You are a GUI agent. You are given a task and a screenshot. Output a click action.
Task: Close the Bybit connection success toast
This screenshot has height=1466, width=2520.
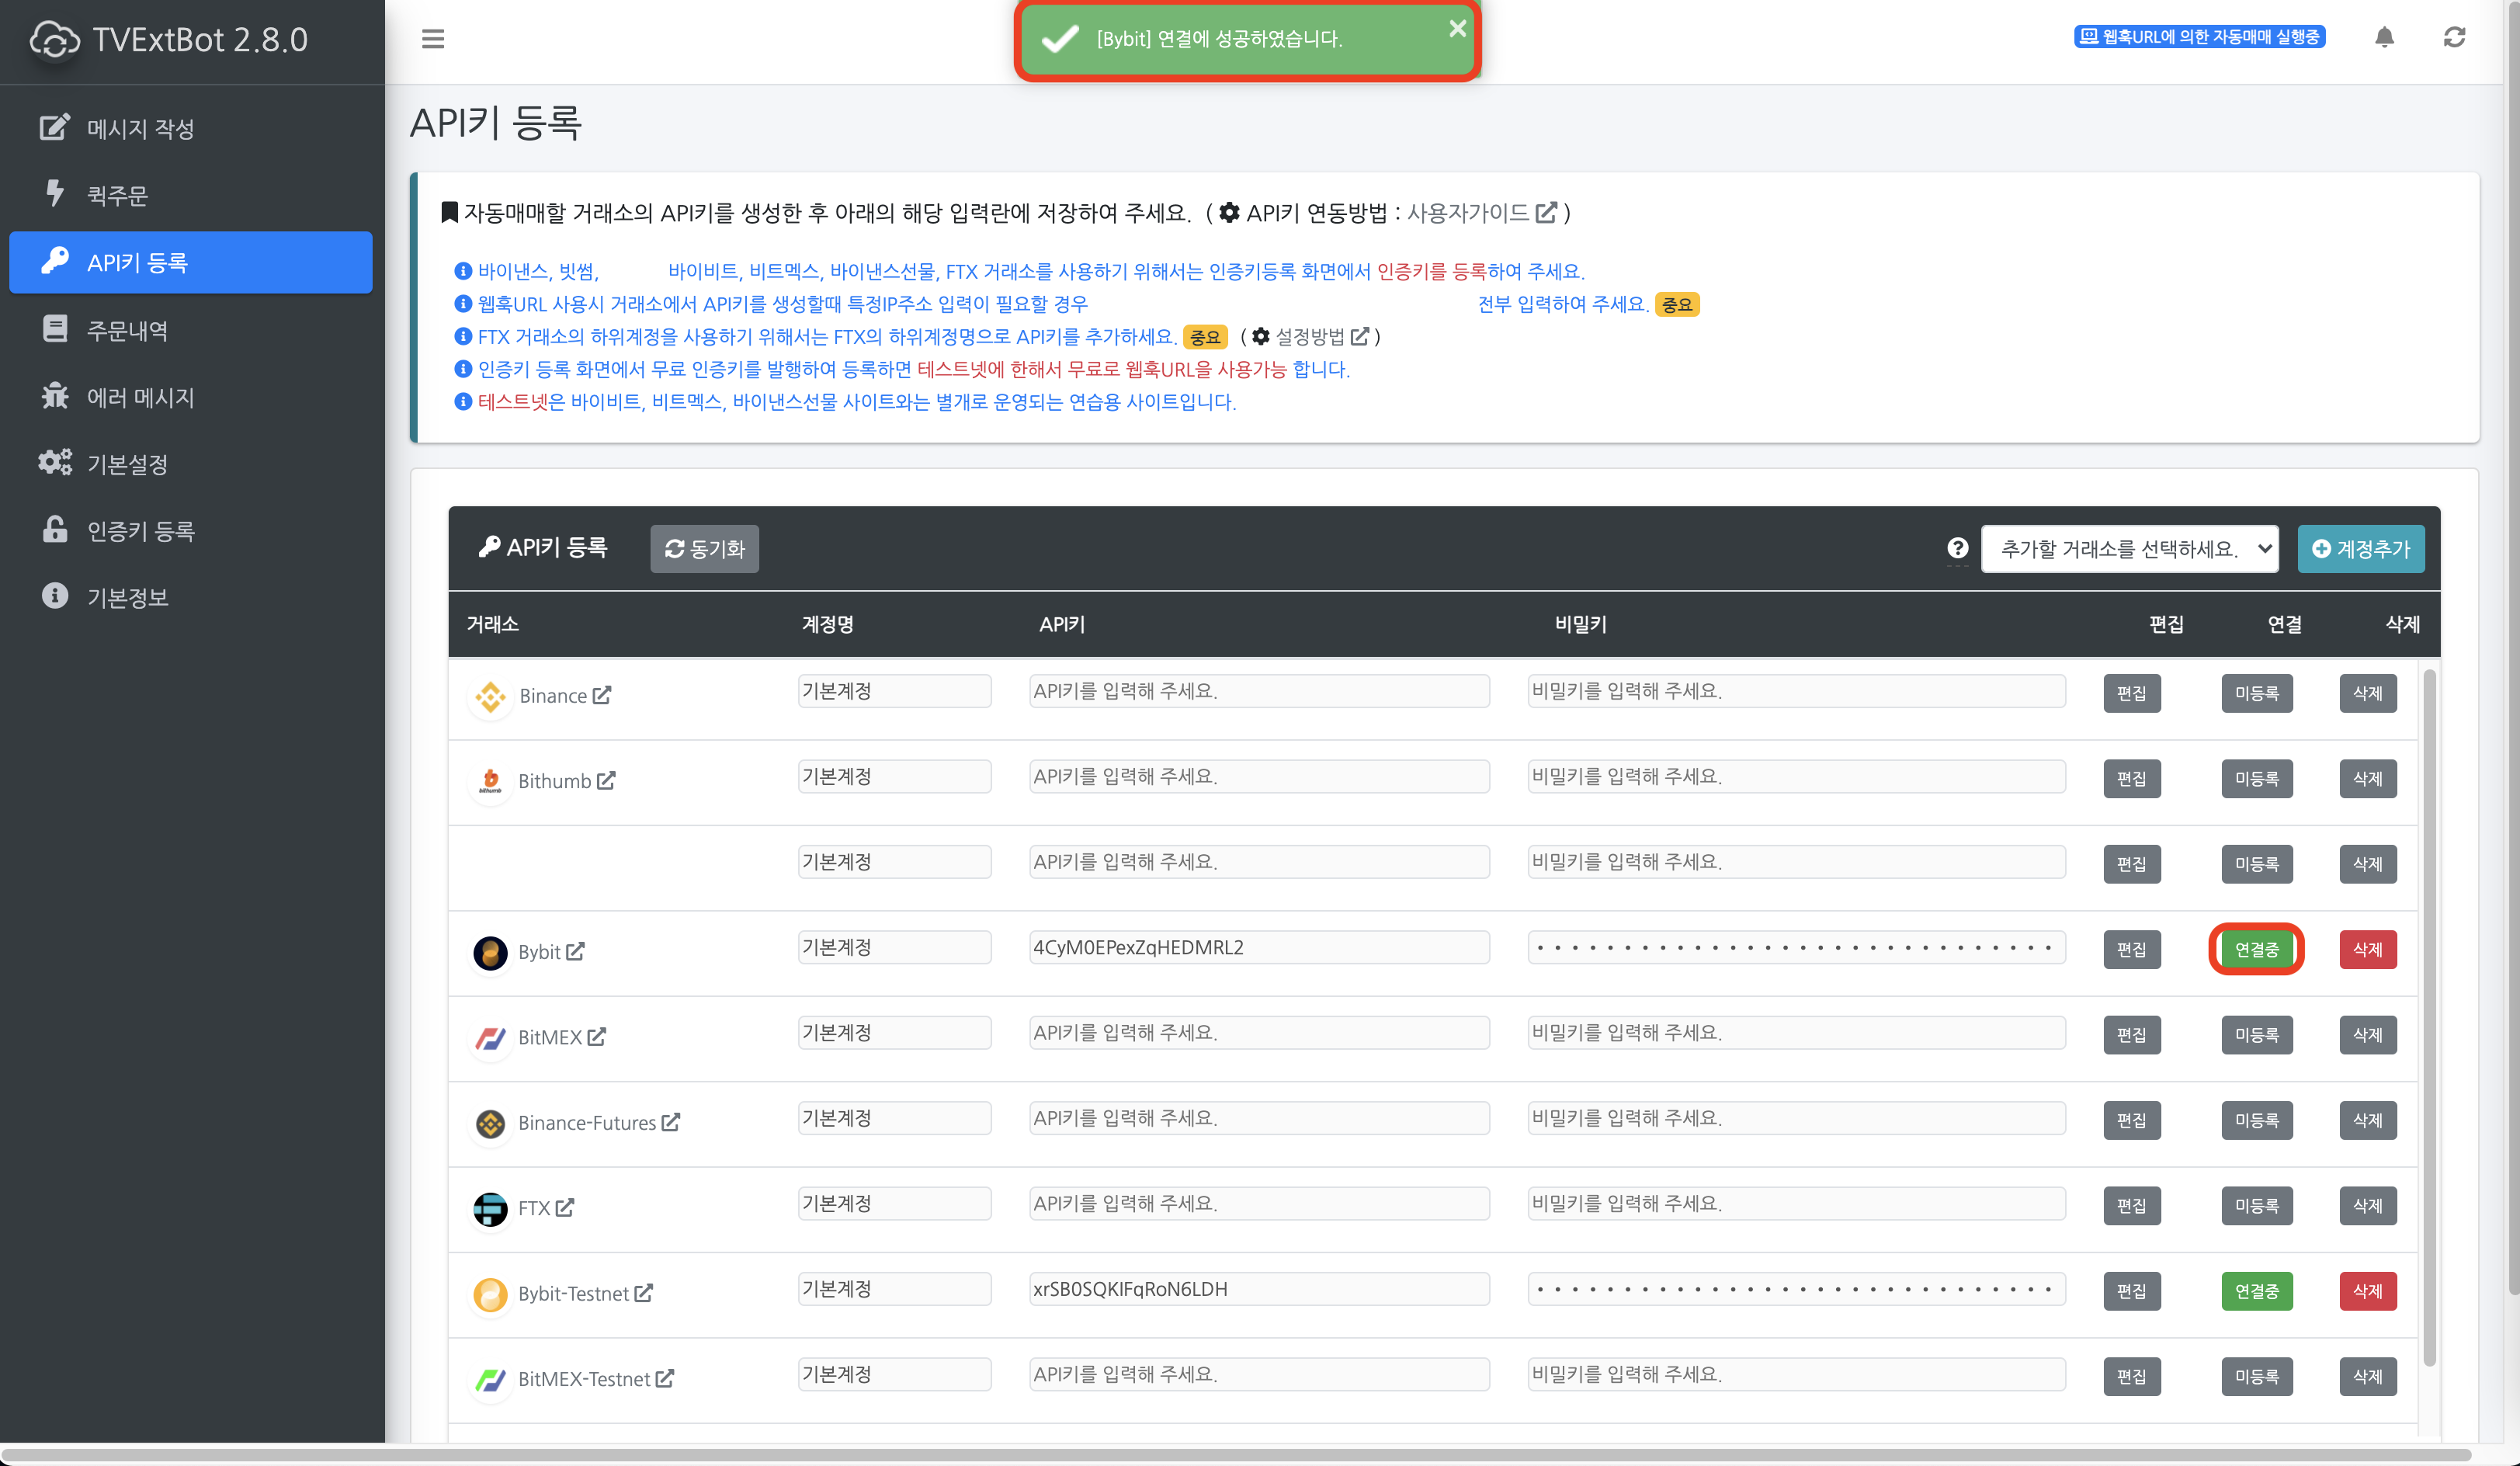pyautogui.click(x=1458, y=28)
